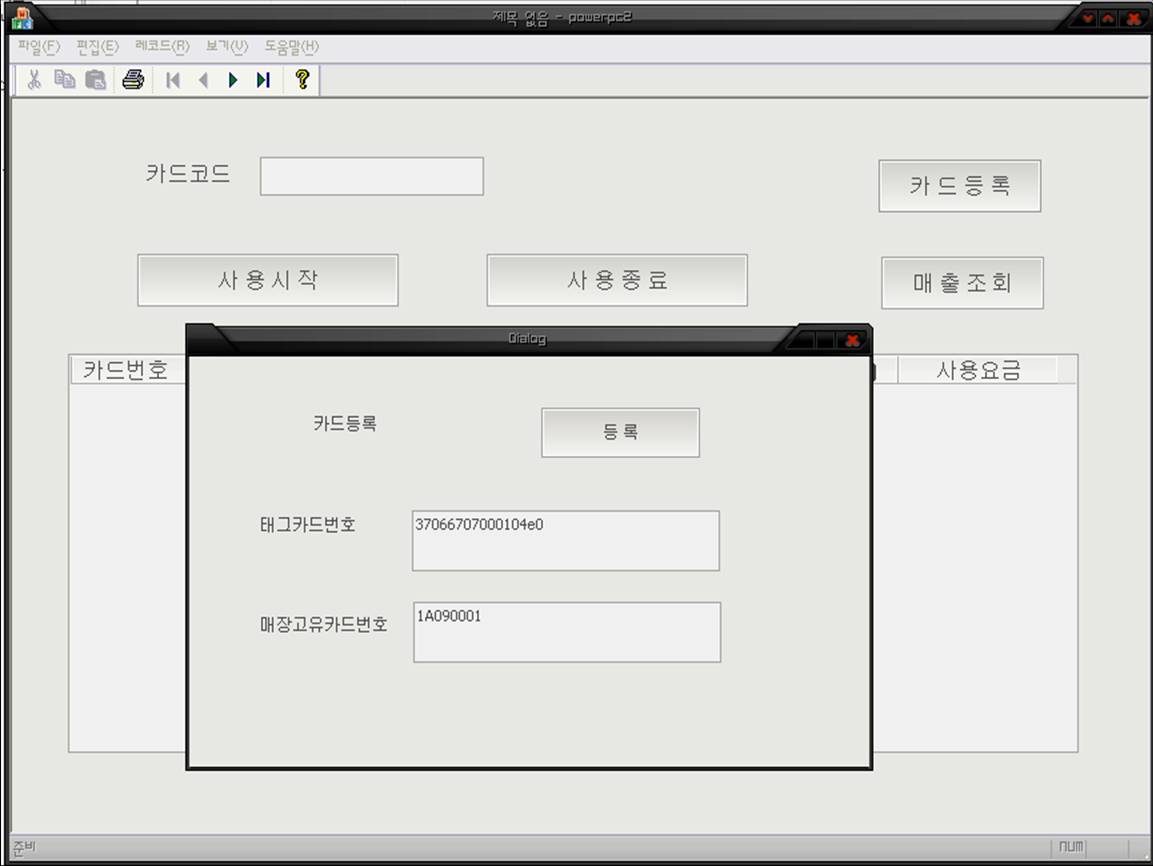The image size is (1153, 866).
Task: Go to the first record
Action: pos(173,80)
